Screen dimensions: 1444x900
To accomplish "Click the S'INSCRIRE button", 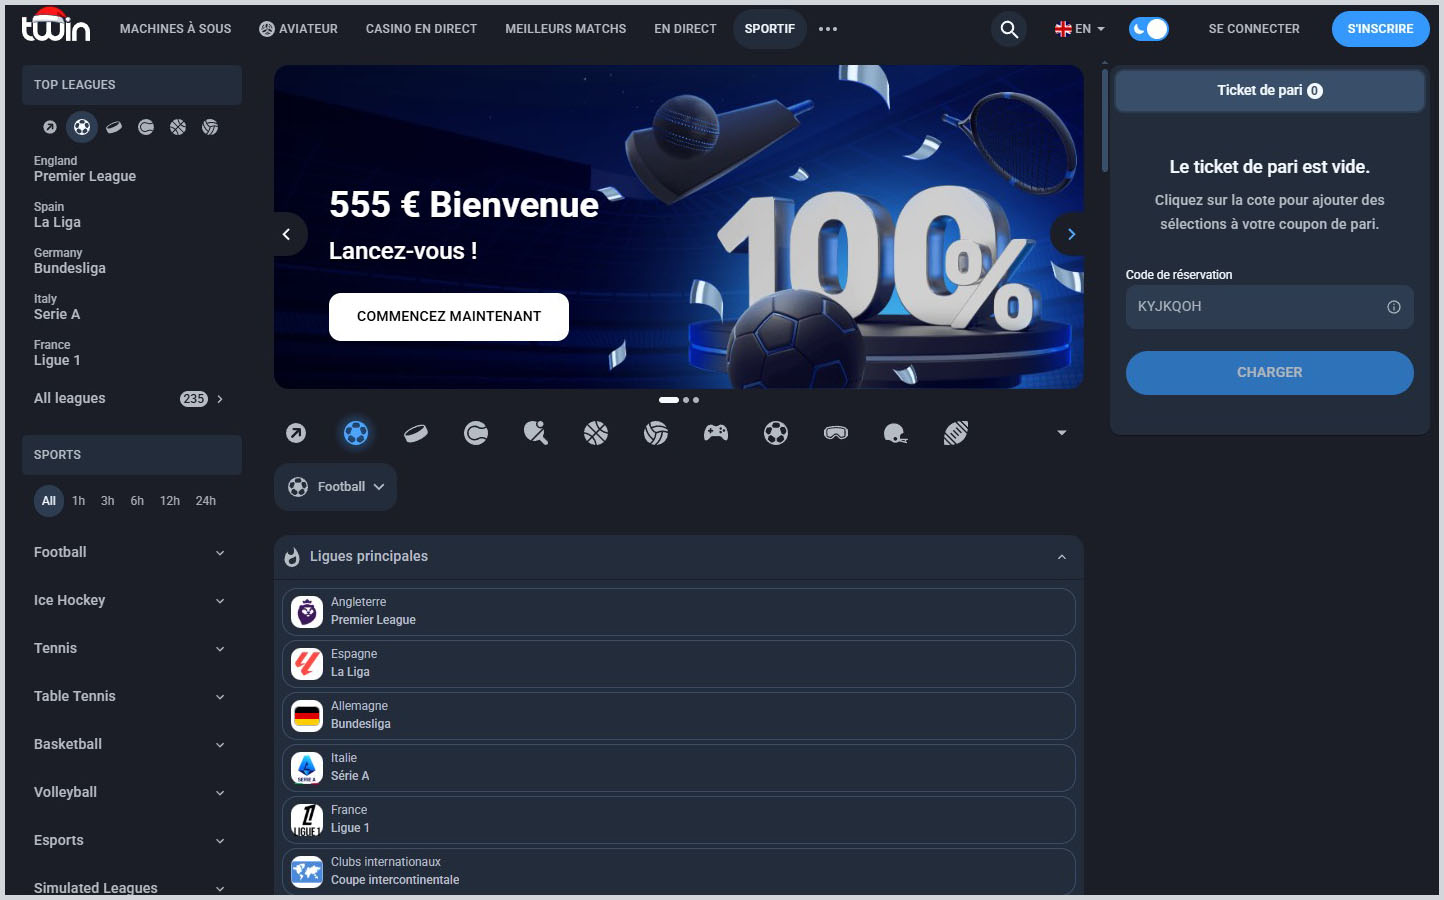I will pyautogui.click(x=1380, y=29).
